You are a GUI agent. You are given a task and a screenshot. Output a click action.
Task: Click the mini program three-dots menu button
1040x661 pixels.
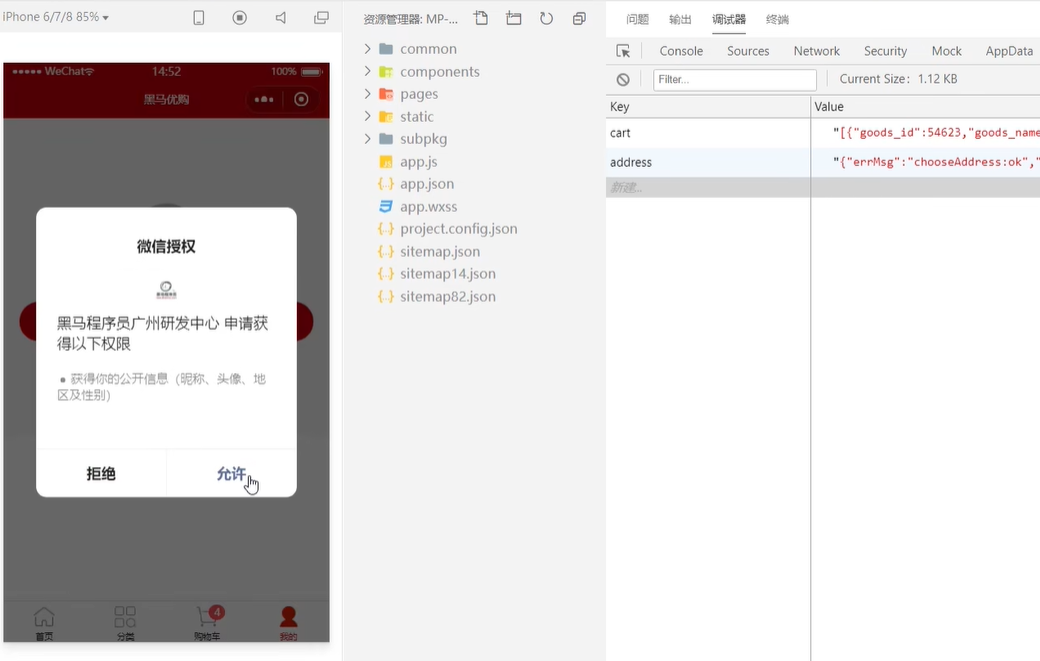click(264, 99)
